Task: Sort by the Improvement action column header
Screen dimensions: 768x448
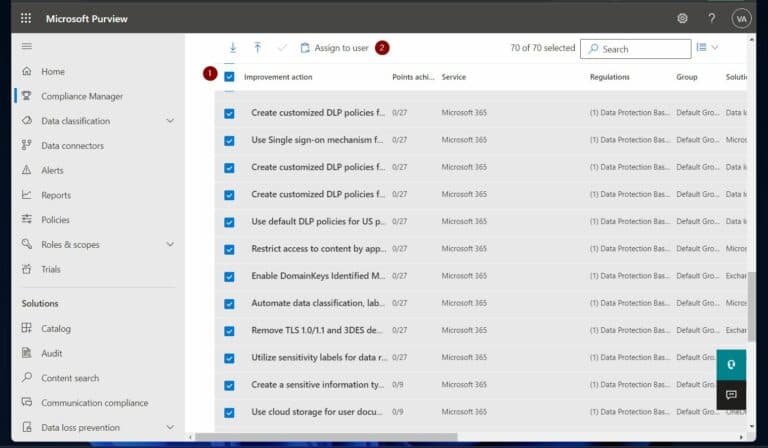Action: pos(278,77)
